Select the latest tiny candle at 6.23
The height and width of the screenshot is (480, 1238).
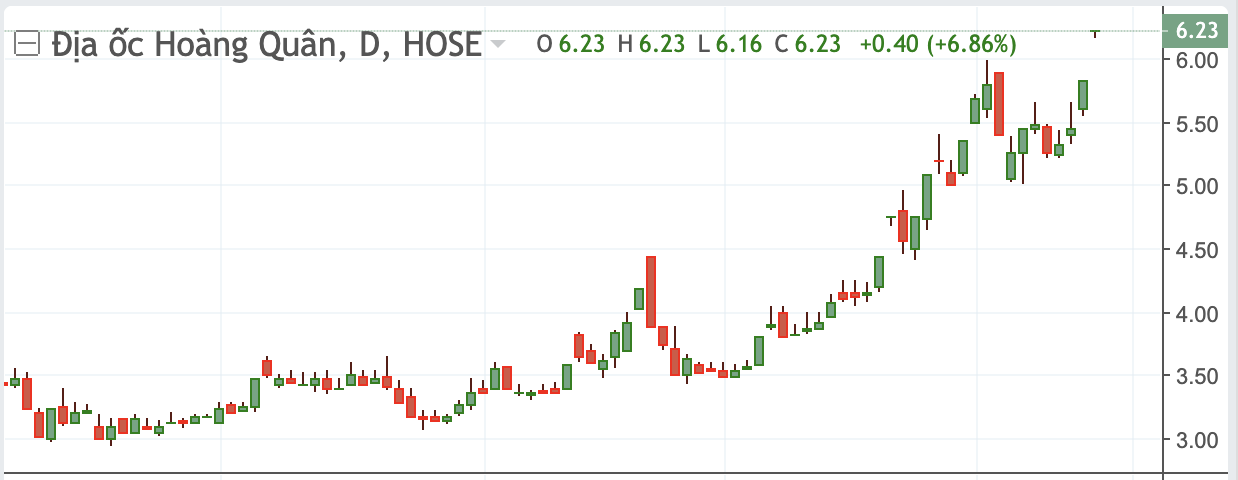pos(1095,33)
